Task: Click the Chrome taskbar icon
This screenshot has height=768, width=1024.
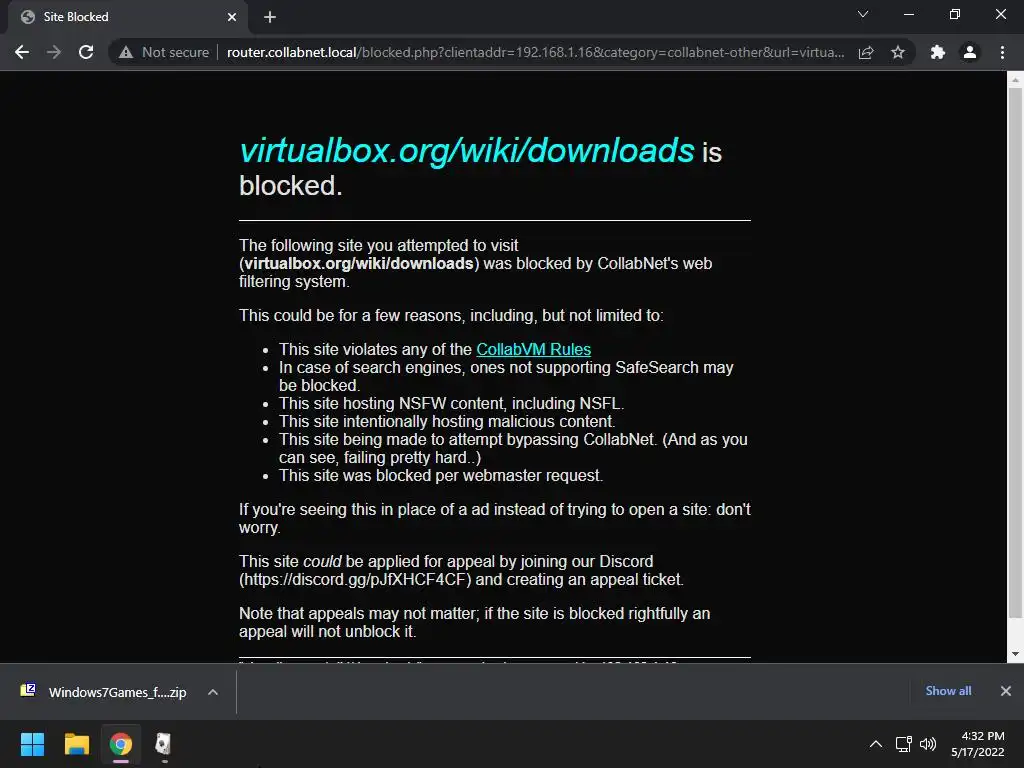Action: (x=121, y=744)
